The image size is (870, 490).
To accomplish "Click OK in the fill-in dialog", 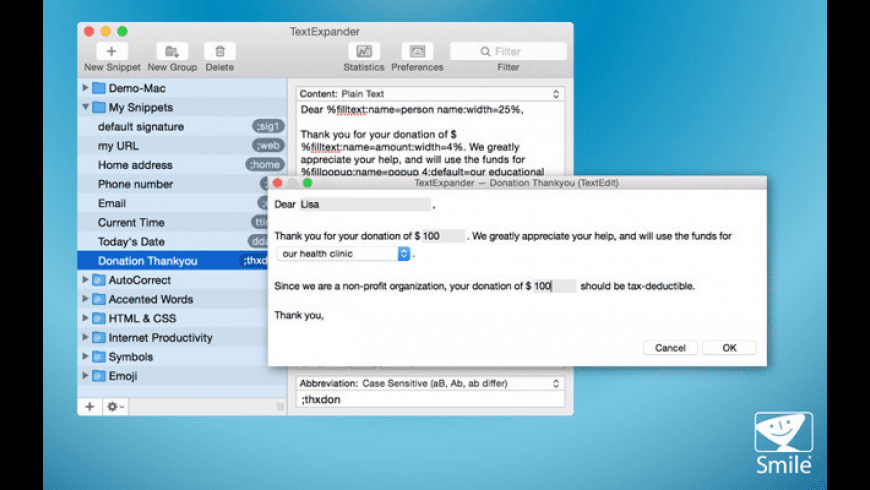I will pos(729,348).
